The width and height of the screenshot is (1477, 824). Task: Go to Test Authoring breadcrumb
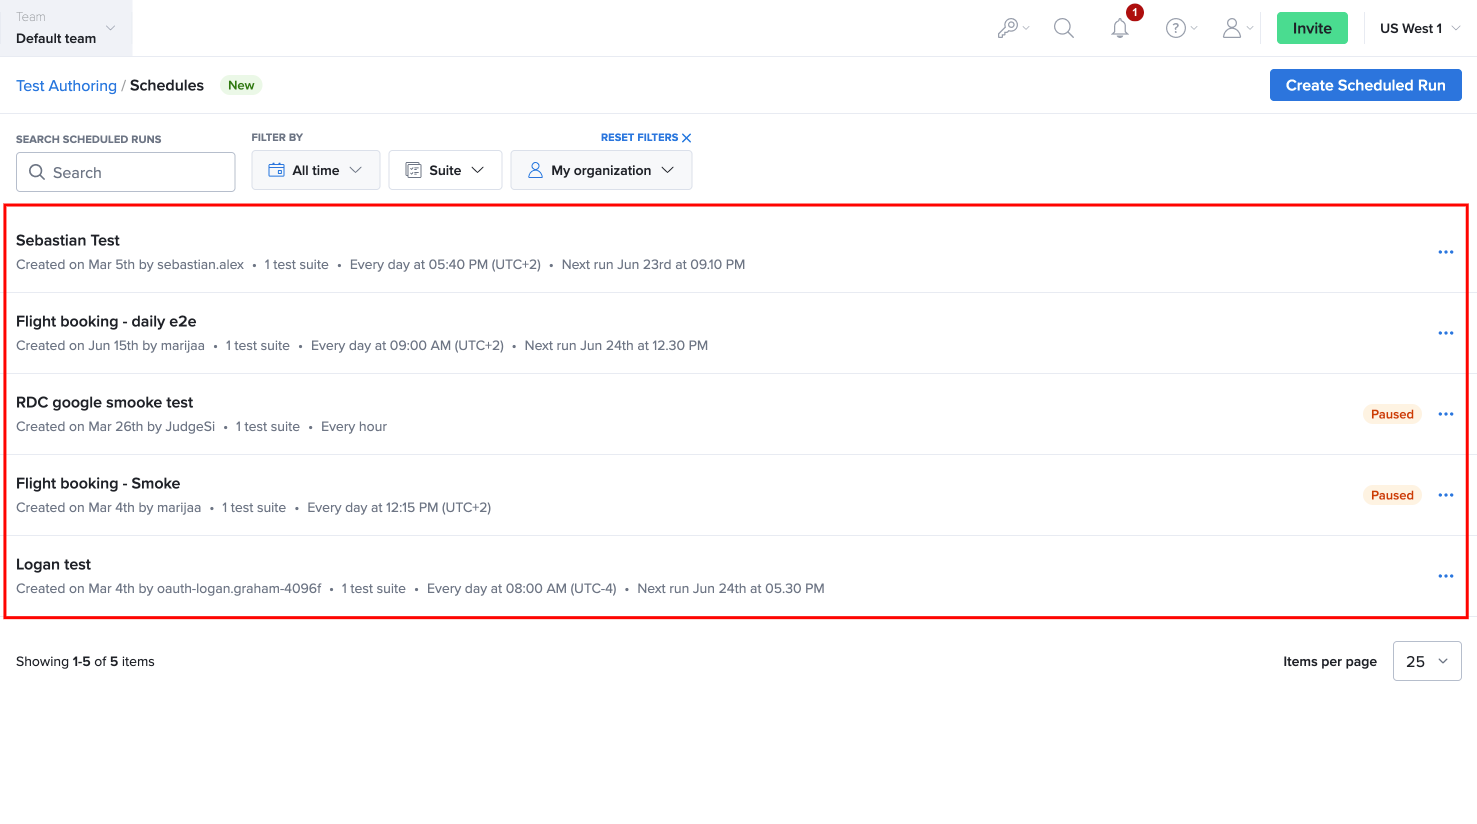point(66,86)
